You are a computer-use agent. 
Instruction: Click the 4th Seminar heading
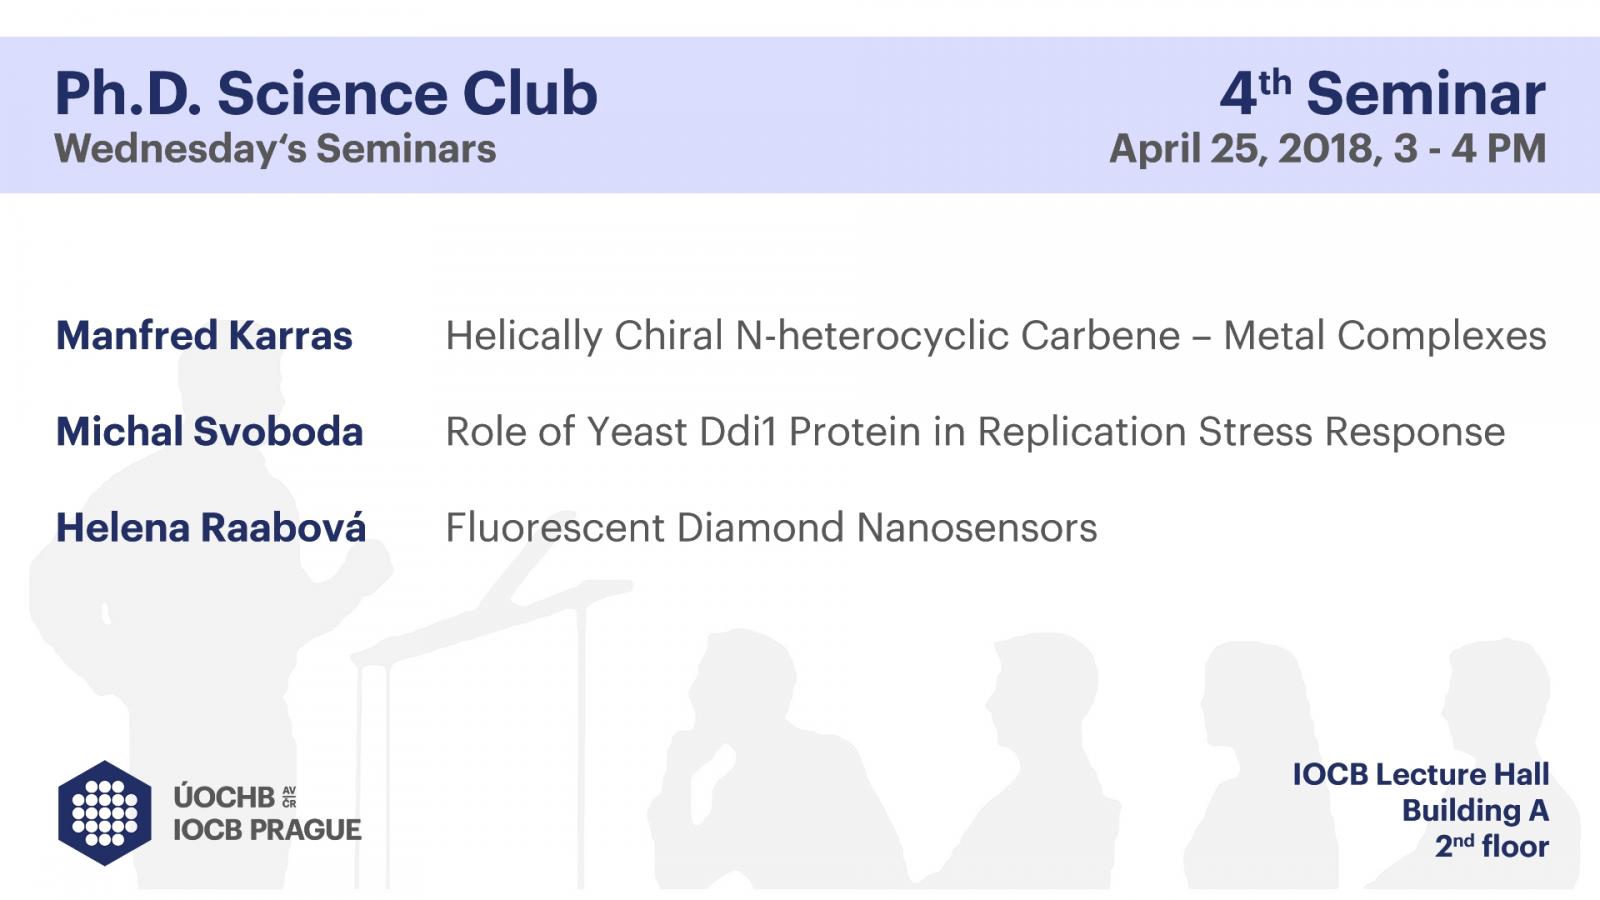(1383, 93)
